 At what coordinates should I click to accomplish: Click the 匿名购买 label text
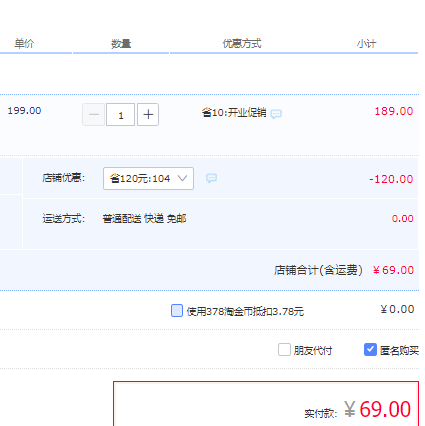[x=399, y=350]
